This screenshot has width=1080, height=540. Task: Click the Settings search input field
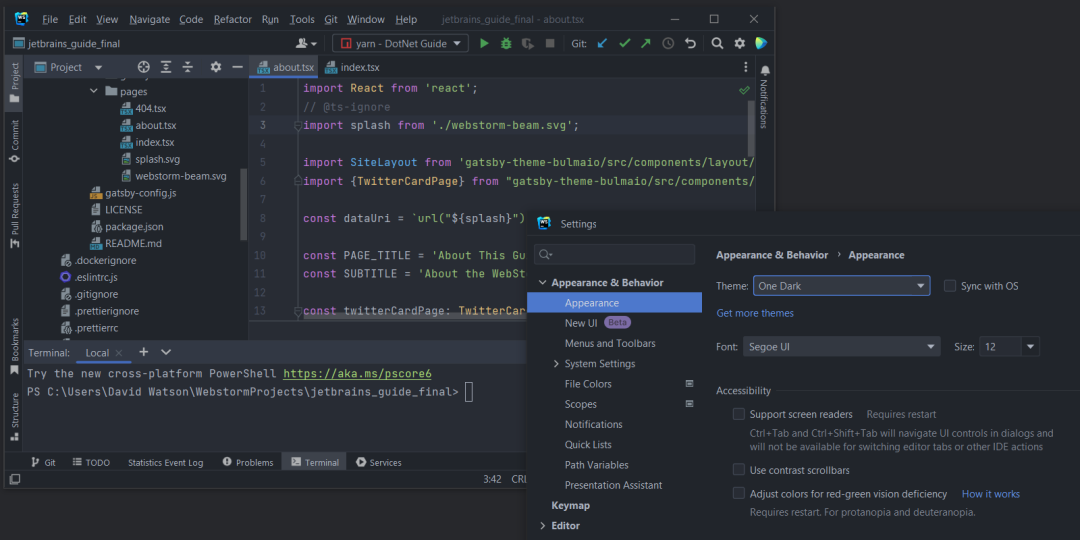coord(614,254)
